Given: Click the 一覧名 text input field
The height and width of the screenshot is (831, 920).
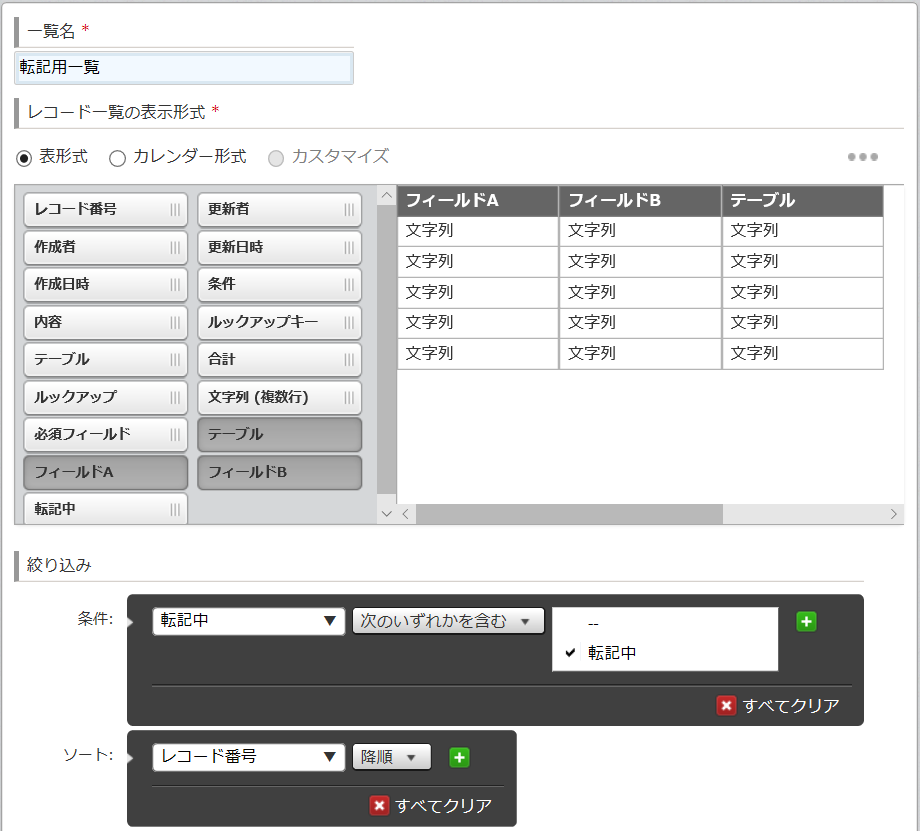Looking at the screenshot, I should click(184, 67).
